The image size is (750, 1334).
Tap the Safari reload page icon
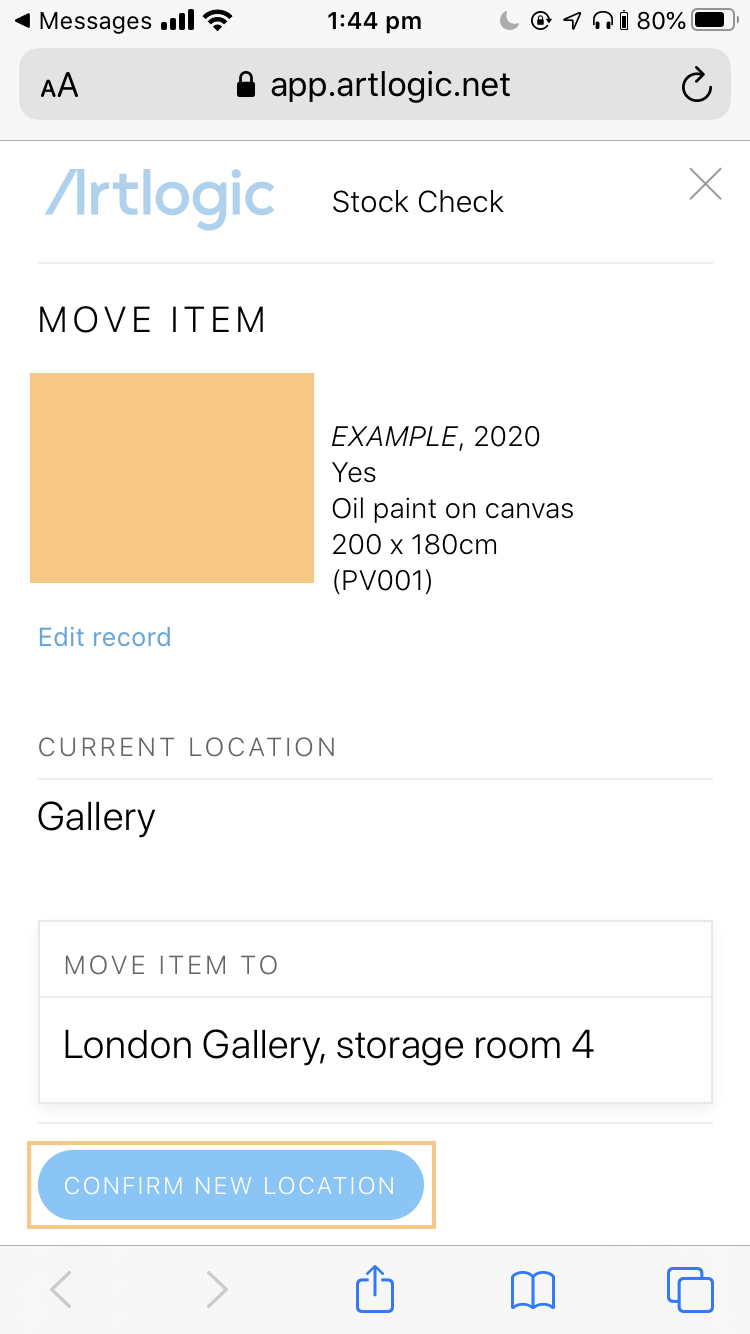pos(696,86)
